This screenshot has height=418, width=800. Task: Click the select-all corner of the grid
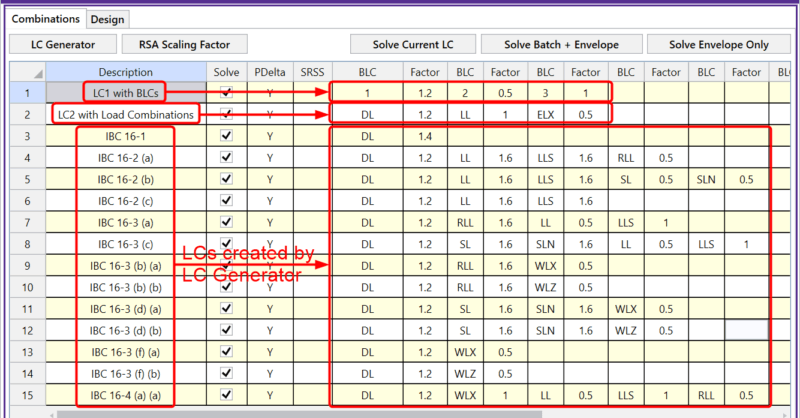point(27,73)
